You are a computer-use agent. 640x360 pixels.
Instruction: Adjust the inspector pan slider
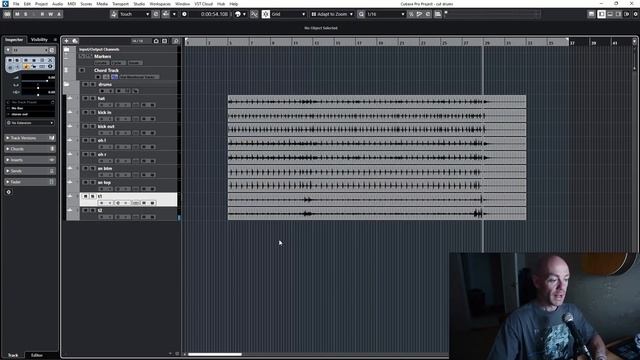38,87
